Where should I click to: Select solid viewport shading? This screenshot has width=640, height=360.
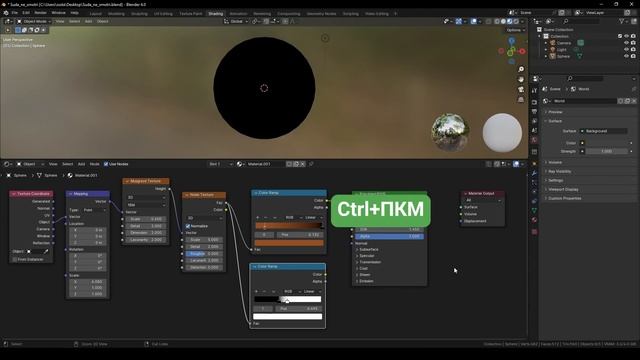pos(503,21)
